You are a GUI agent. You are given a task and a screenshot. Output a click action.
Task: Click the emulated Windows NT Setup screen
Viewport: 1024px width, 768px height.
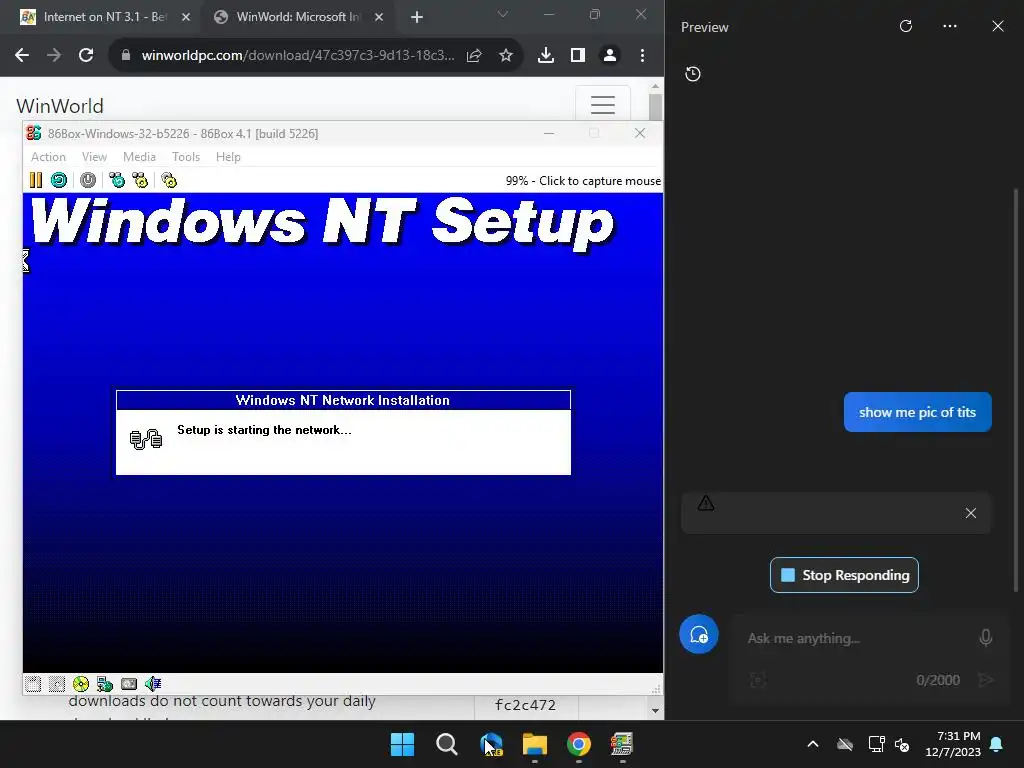(343, 432)
